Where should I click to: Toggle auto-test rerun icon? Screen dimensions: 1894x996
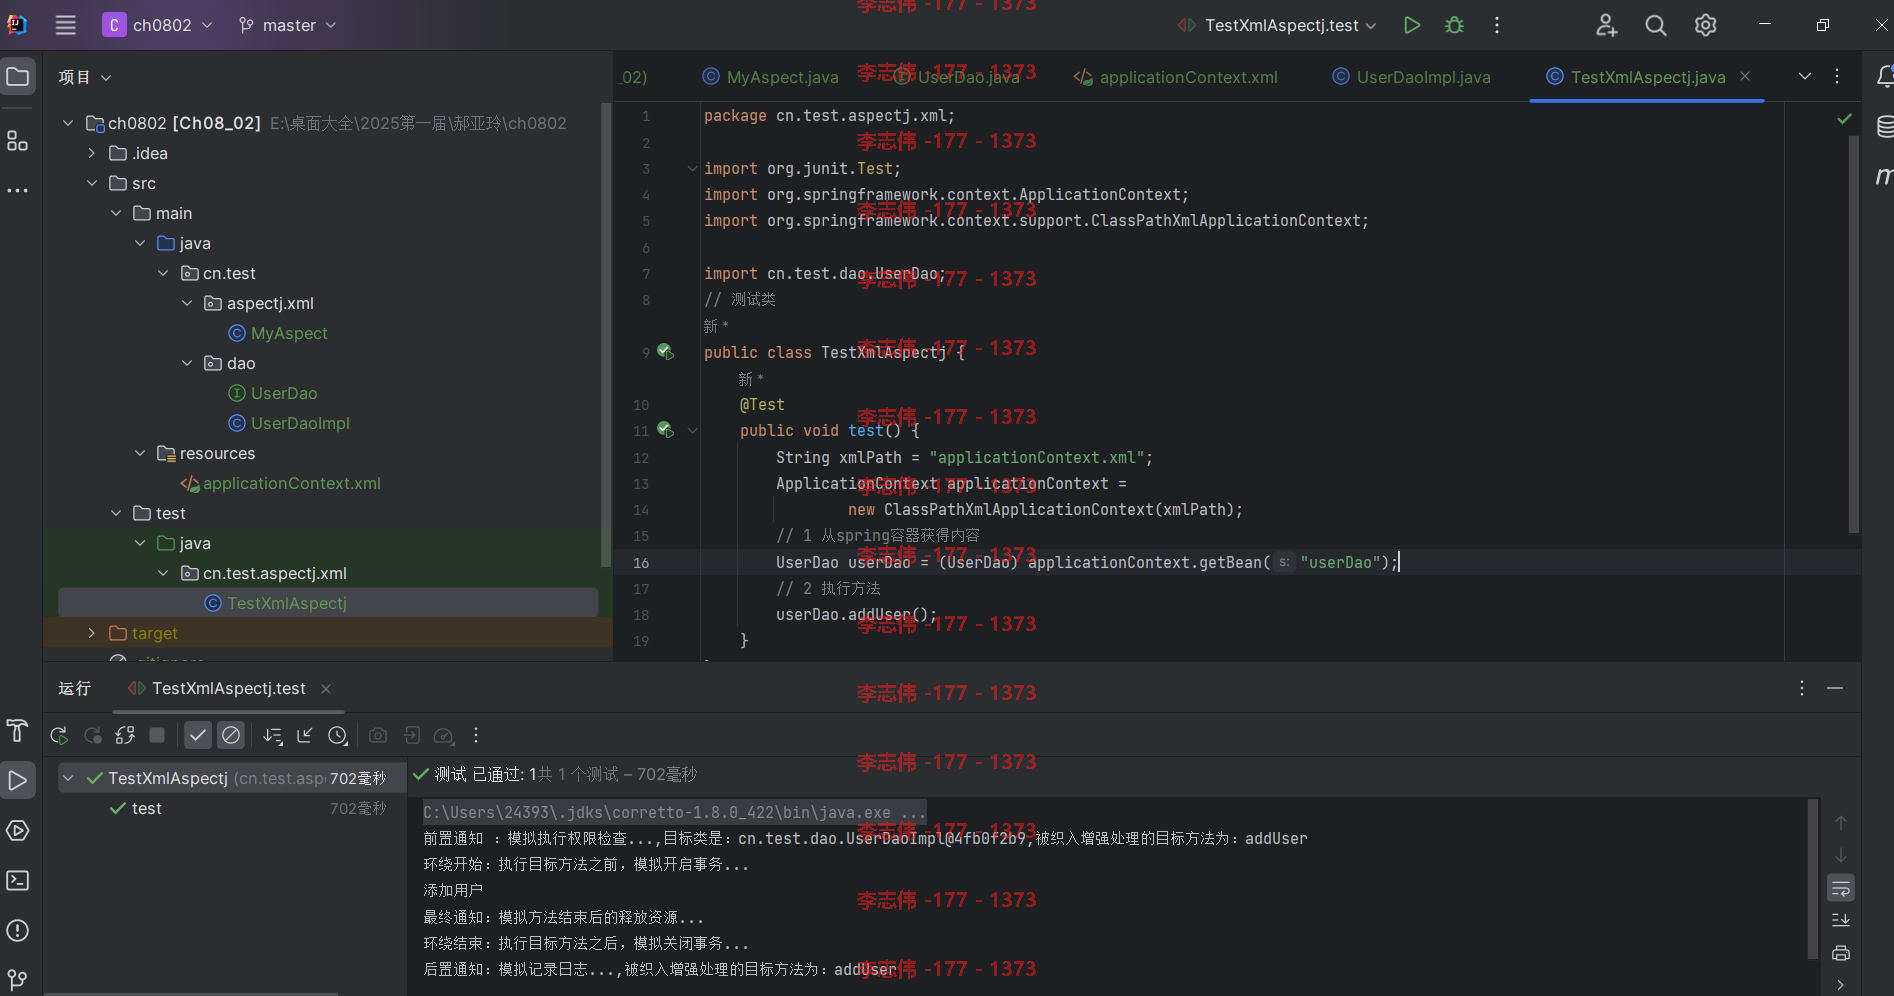(x=125, y=736)
